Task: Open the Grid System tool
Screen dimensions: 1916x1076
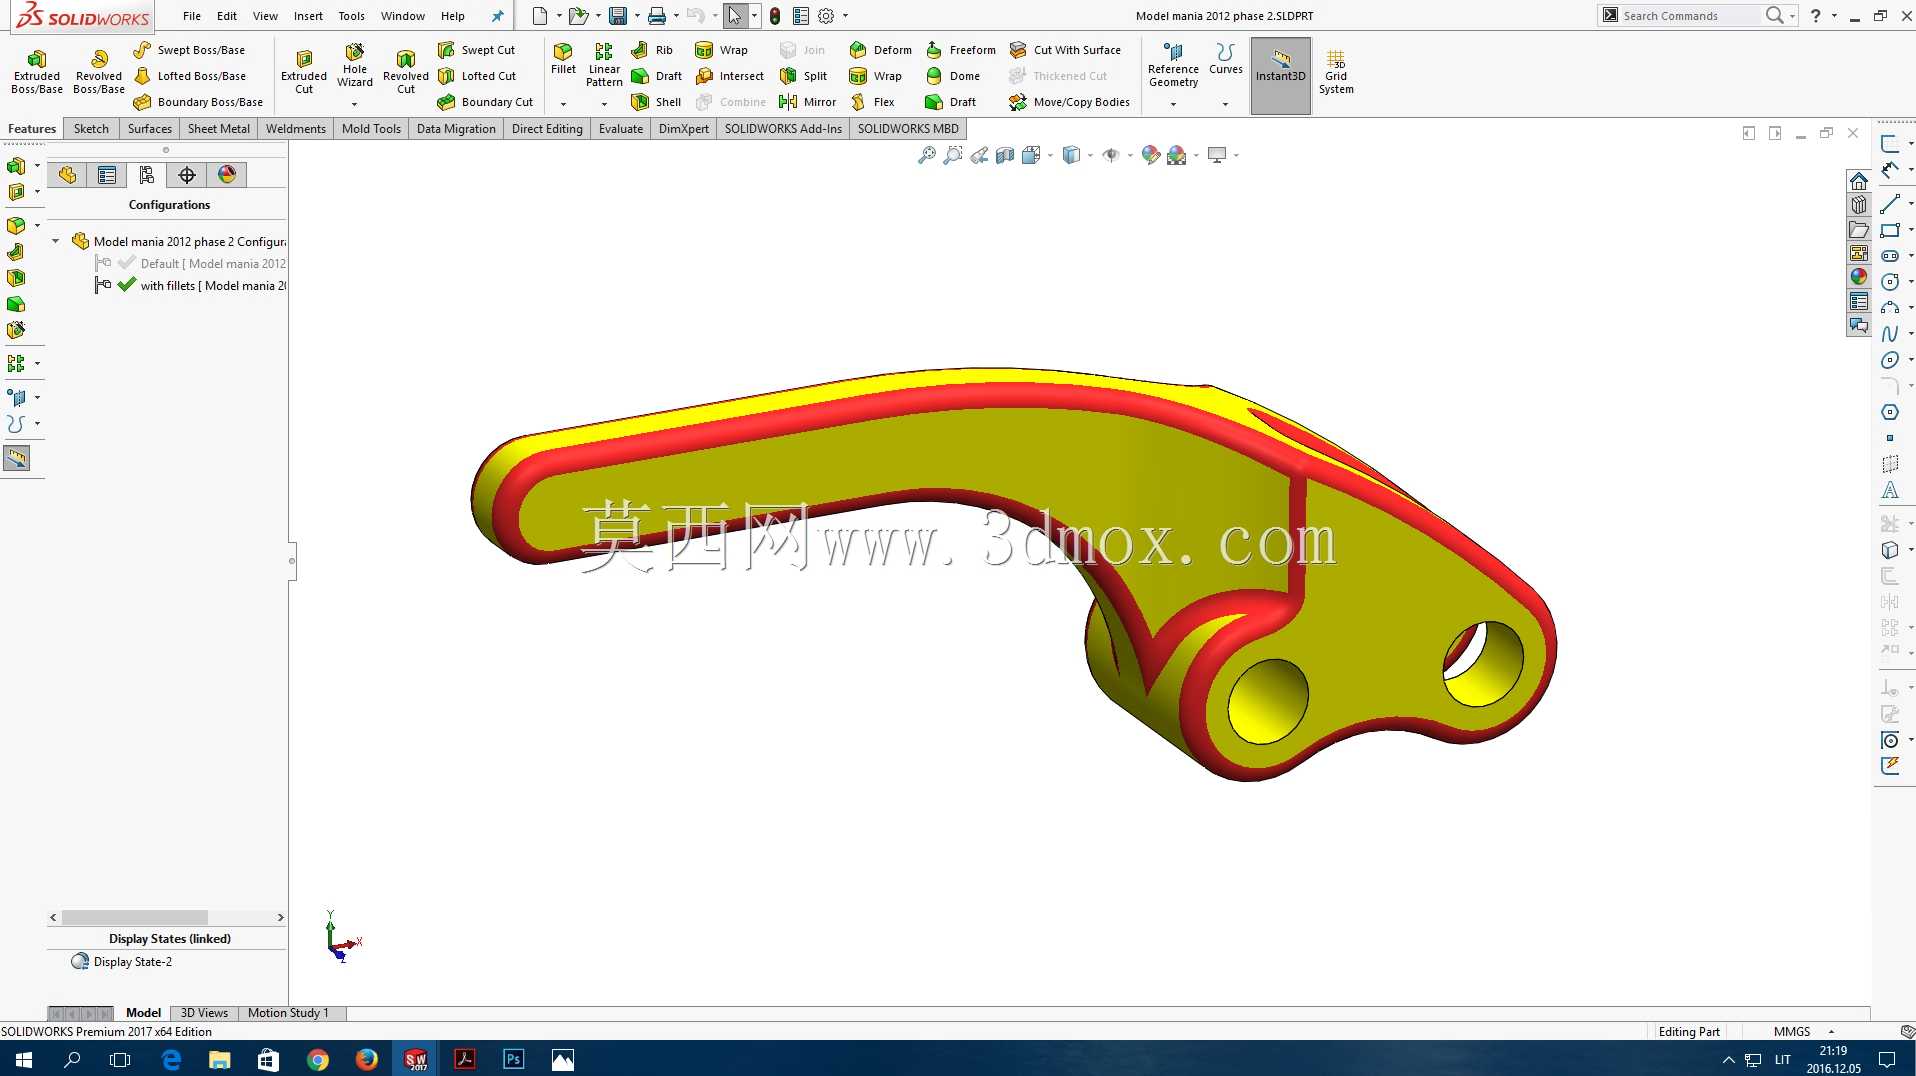Action: pyautogui.click(x=1336, y=71)
